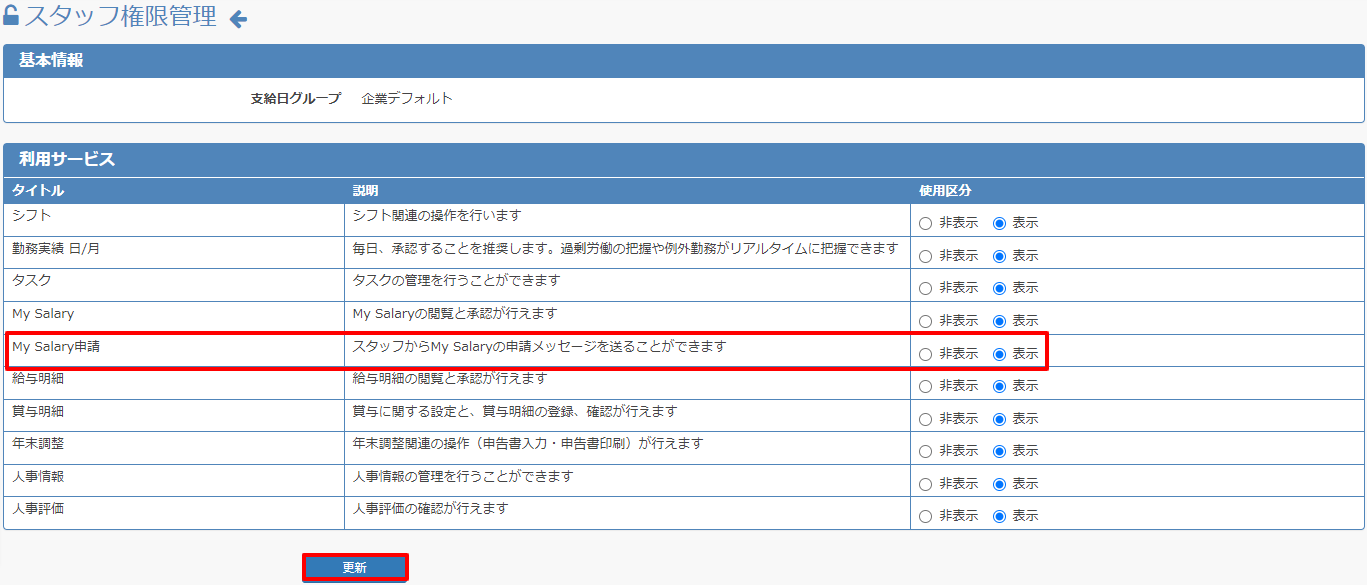Click the 勤務実績 日/月 title cell
Image resolution: width=1367 pixels, height=585 pixels.
tap(175, 253)
